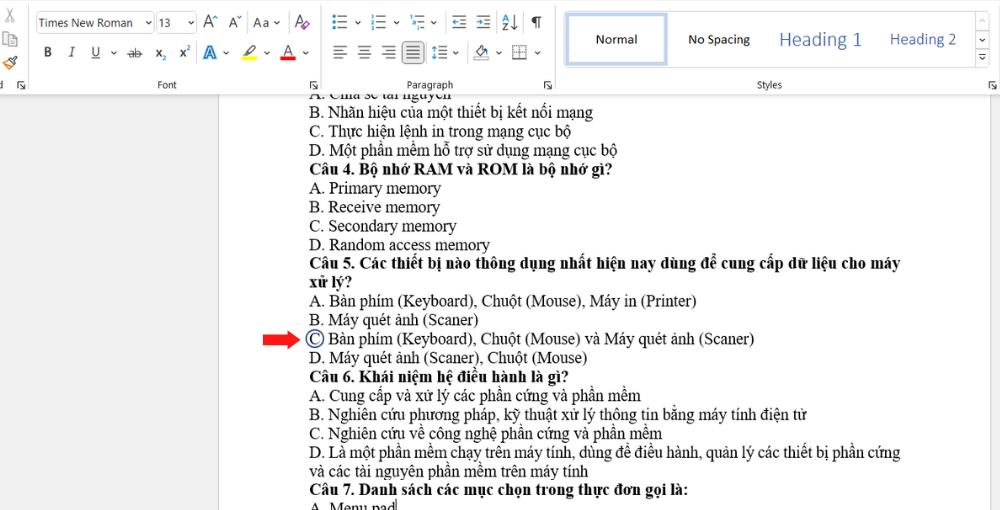
Task: Move to the next row of styles
Action: click(x=982, y=40)
